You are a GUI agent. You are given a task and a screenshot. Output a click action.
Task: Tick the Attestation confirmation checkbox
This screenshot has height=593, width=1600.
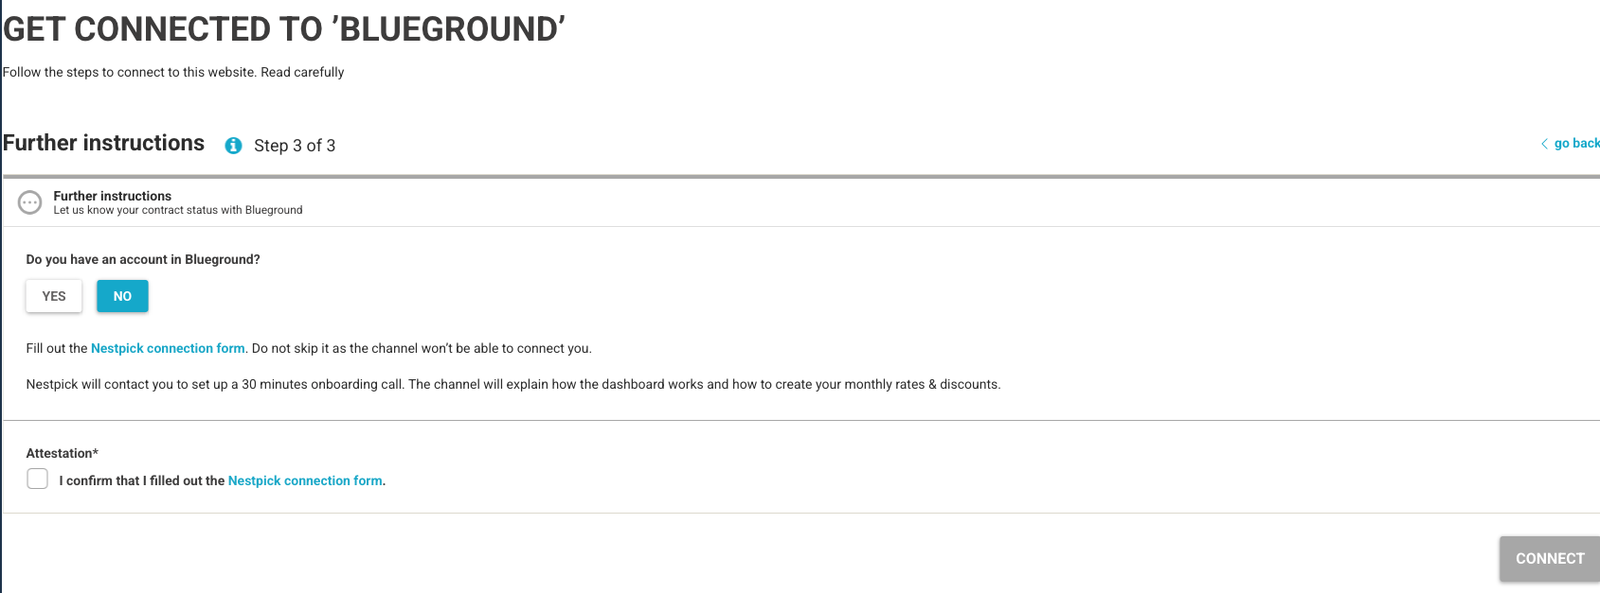(x=38, y=479)
